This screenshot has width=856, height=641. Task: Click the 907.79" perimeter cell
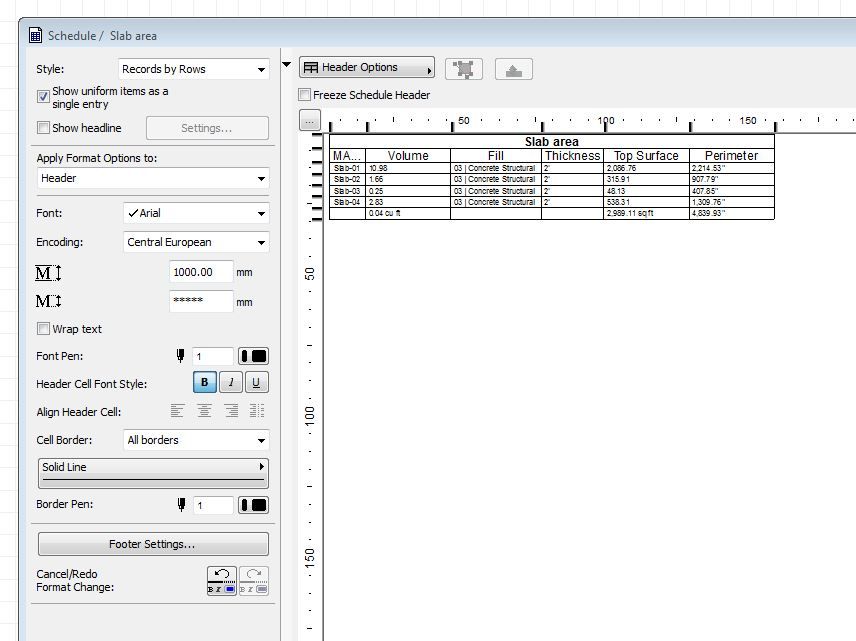pos(732,179)
